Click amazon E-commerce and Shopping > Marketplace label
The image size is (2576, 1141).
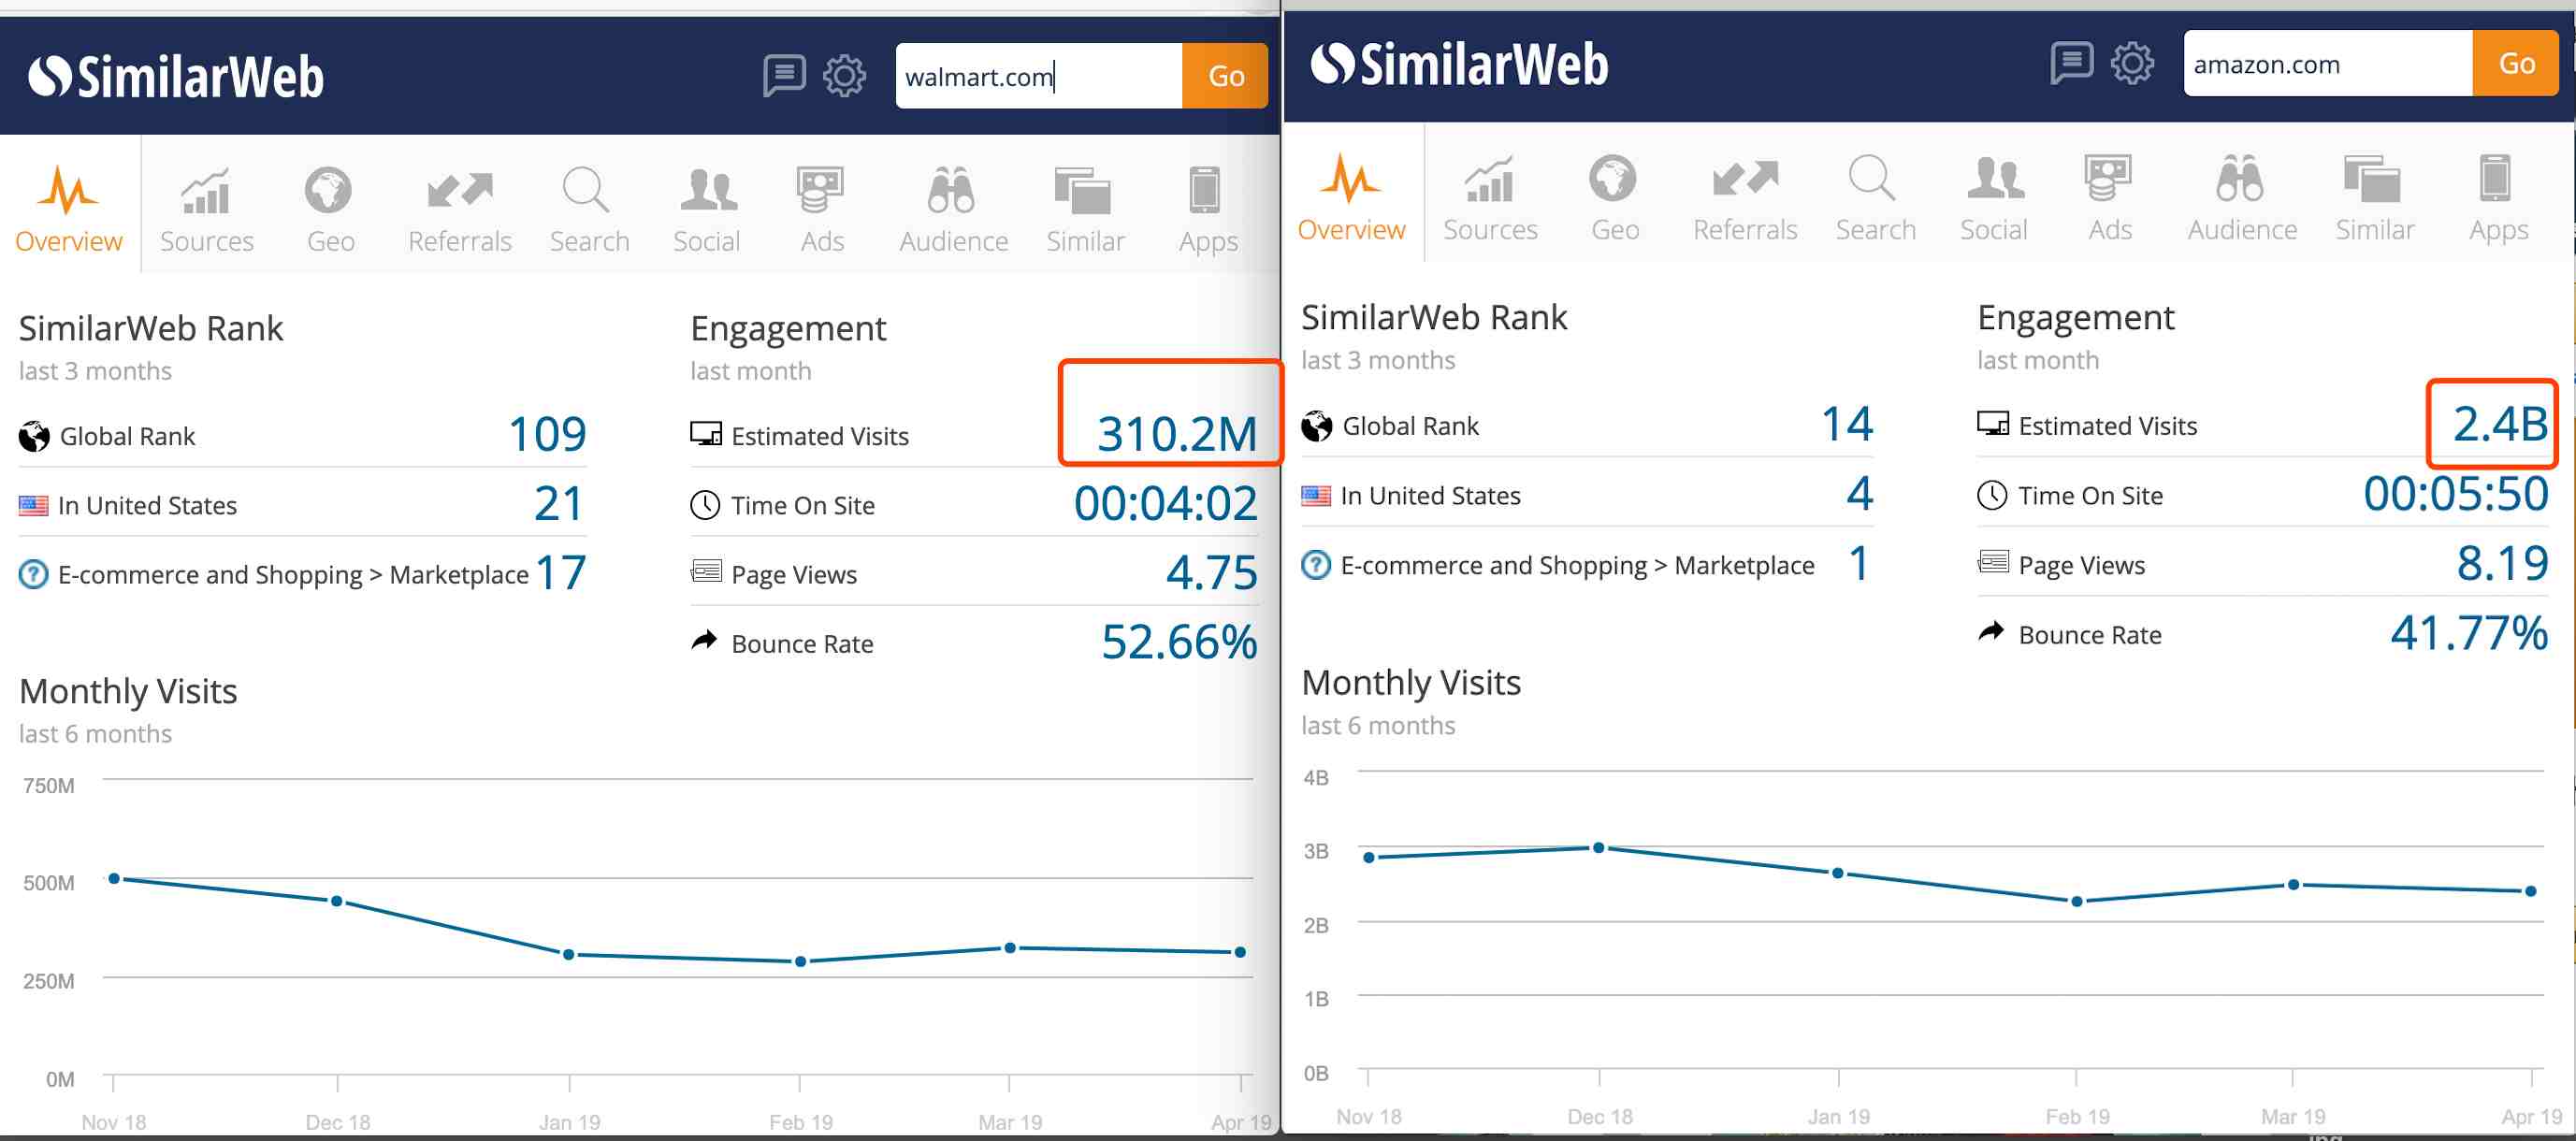pos(1577,566)
